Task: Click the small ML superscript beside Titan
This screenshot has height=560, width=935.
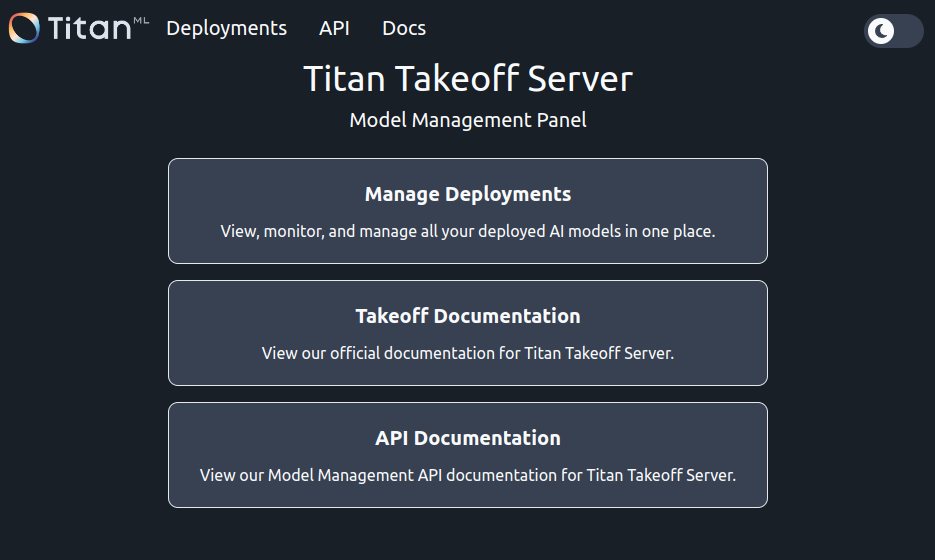Action: tap(141, 20)
